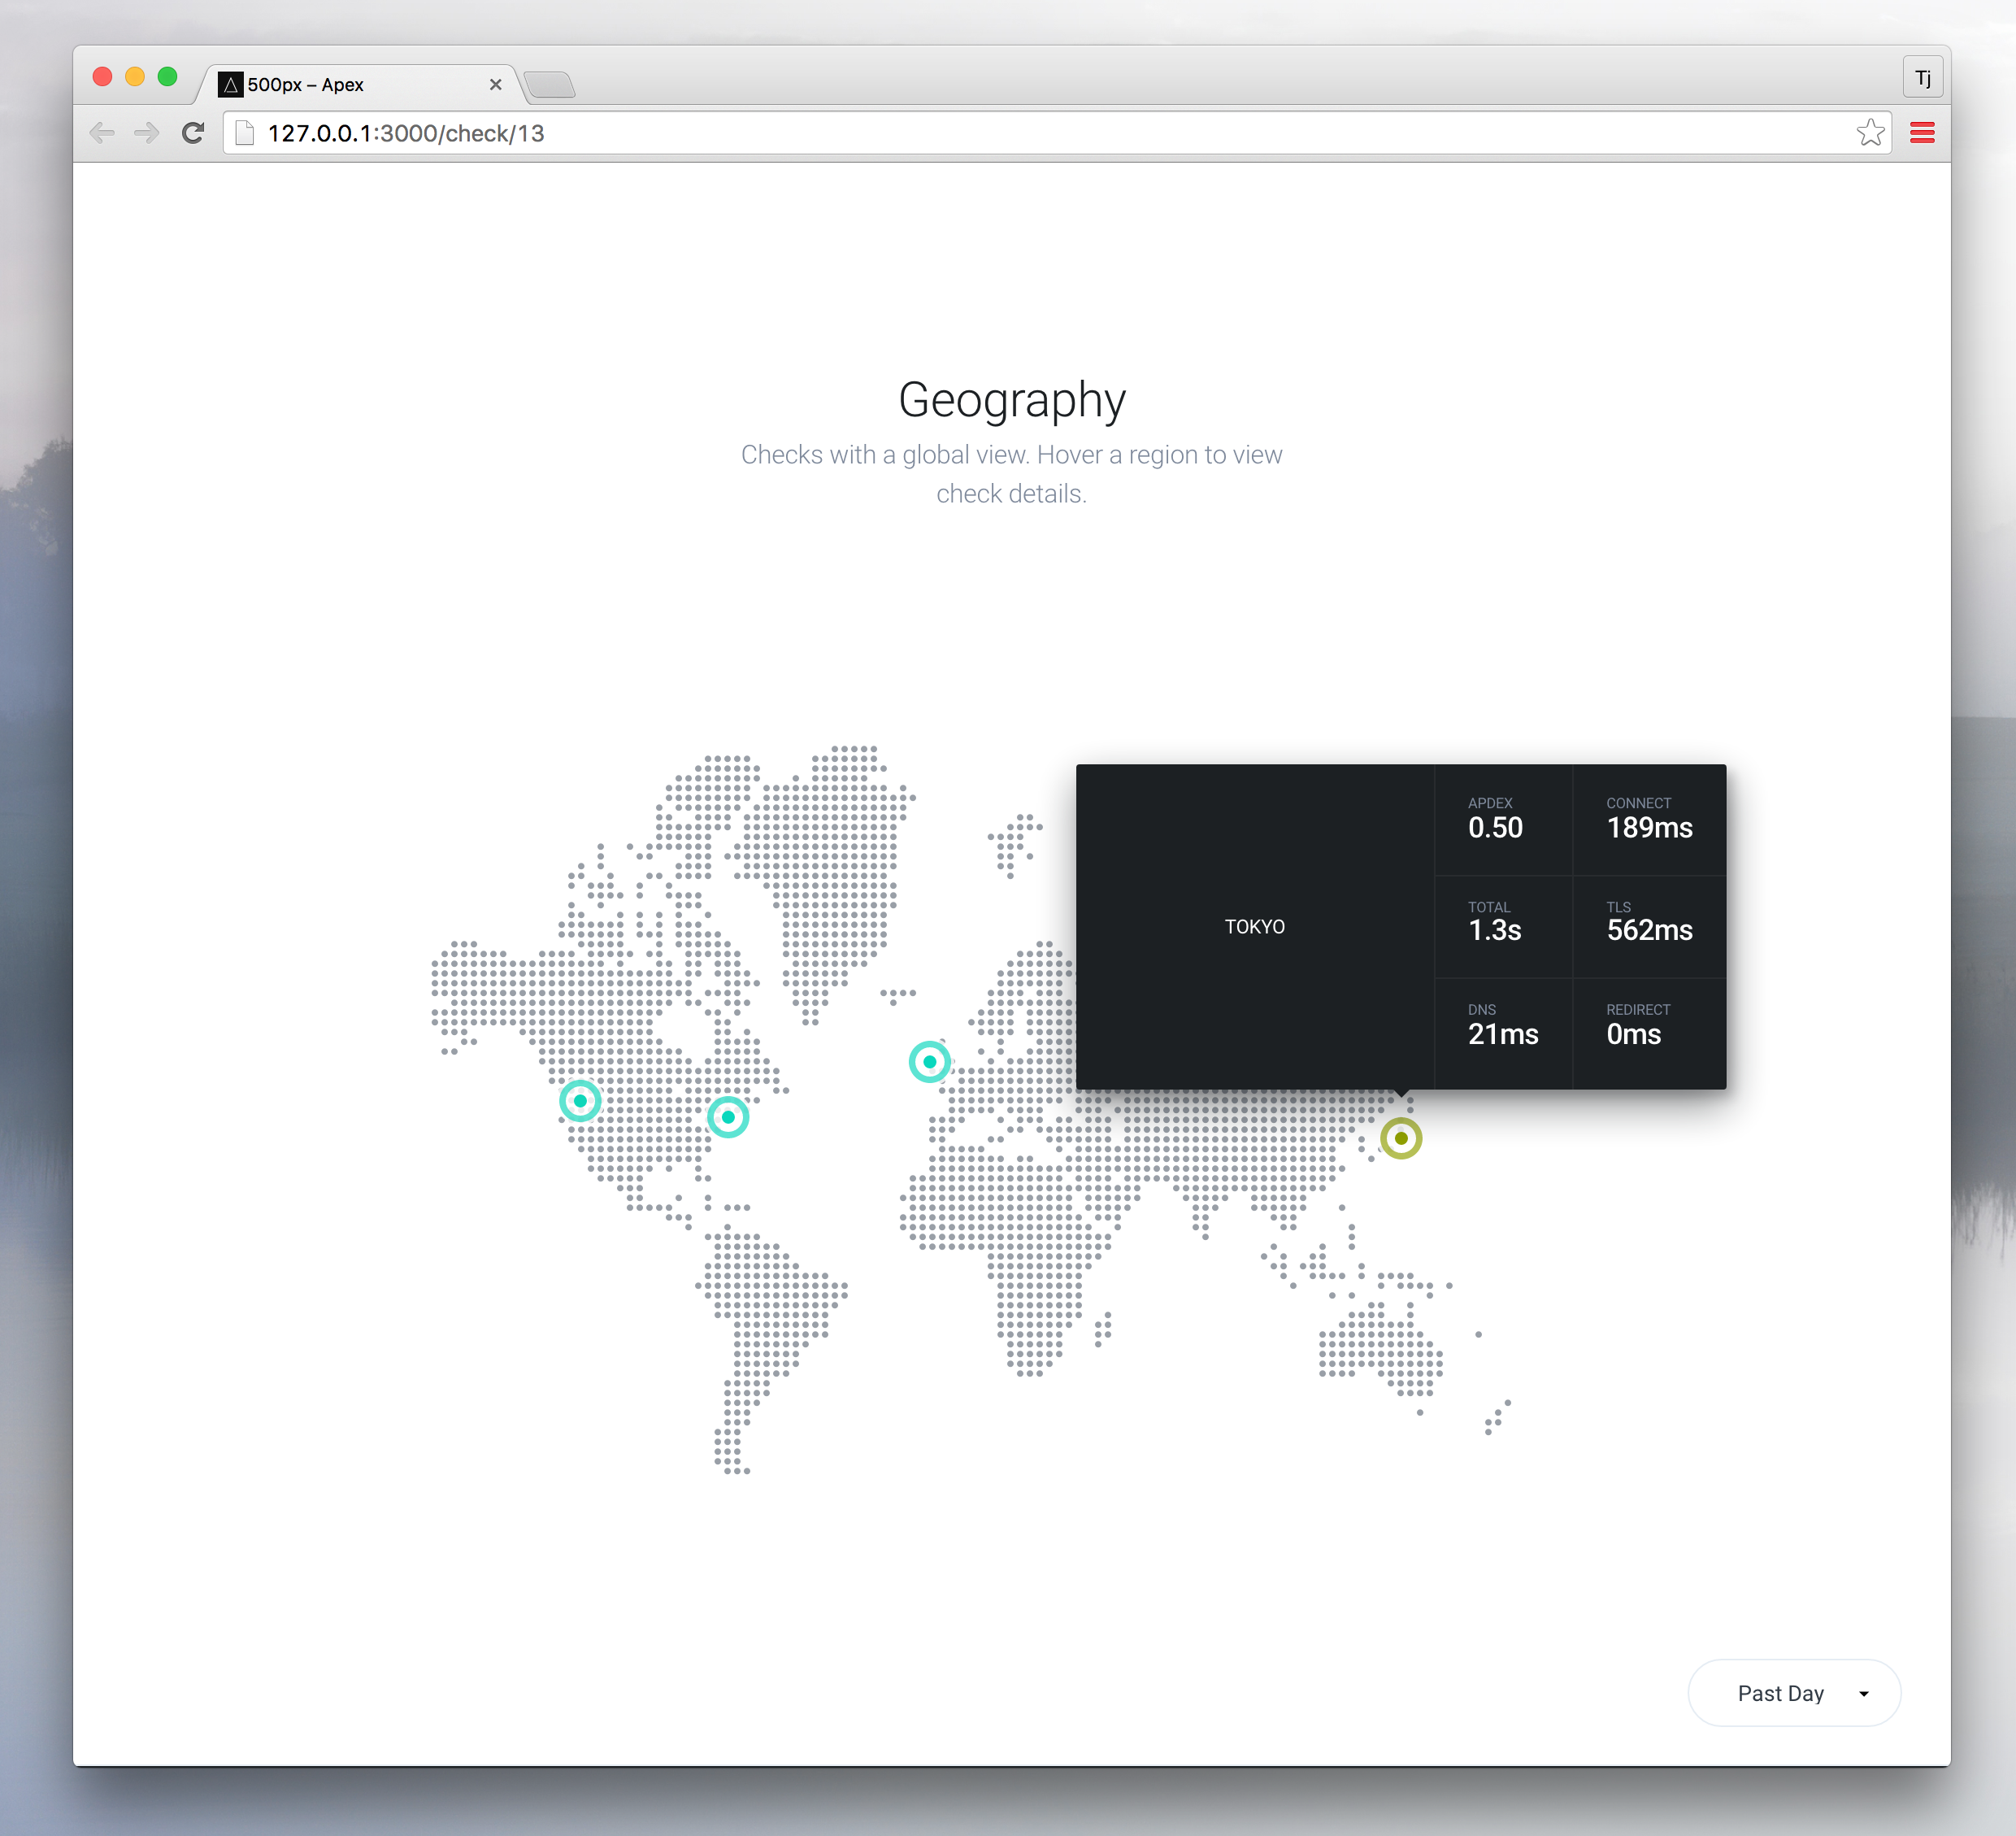Click the 'Checks with a global view' subtitle

pyautogui.click(x=1011, y=474)
